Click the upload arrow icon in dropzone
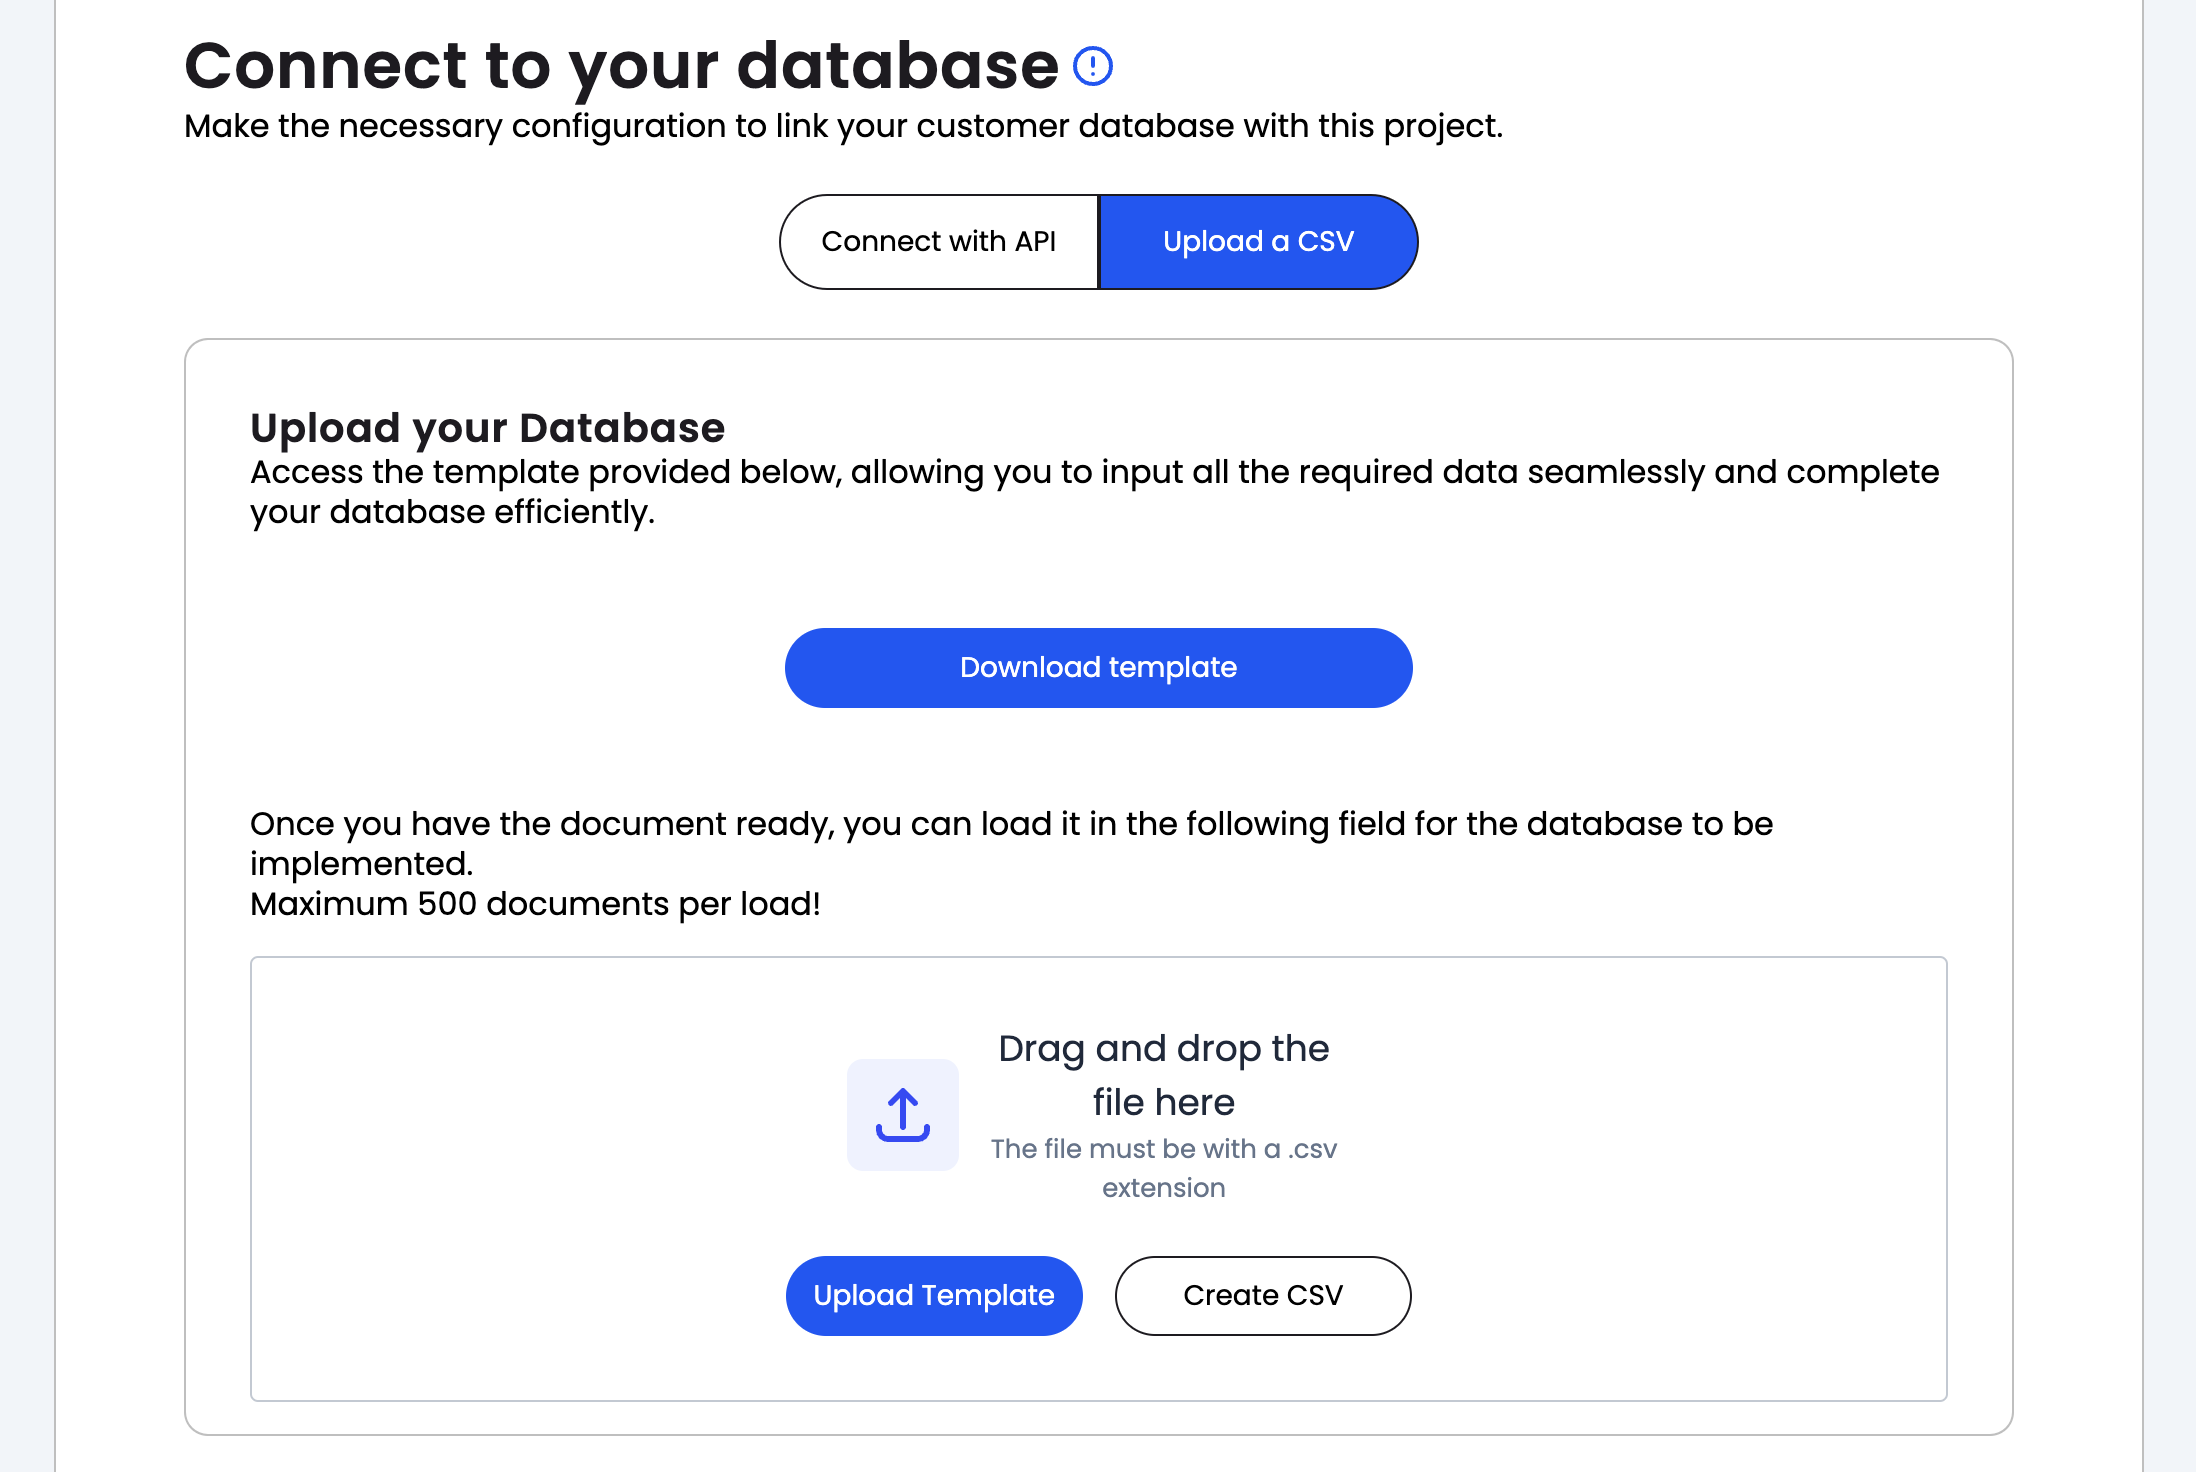The height and width of the screenshot is (1472, 2196). [902, 1115]
